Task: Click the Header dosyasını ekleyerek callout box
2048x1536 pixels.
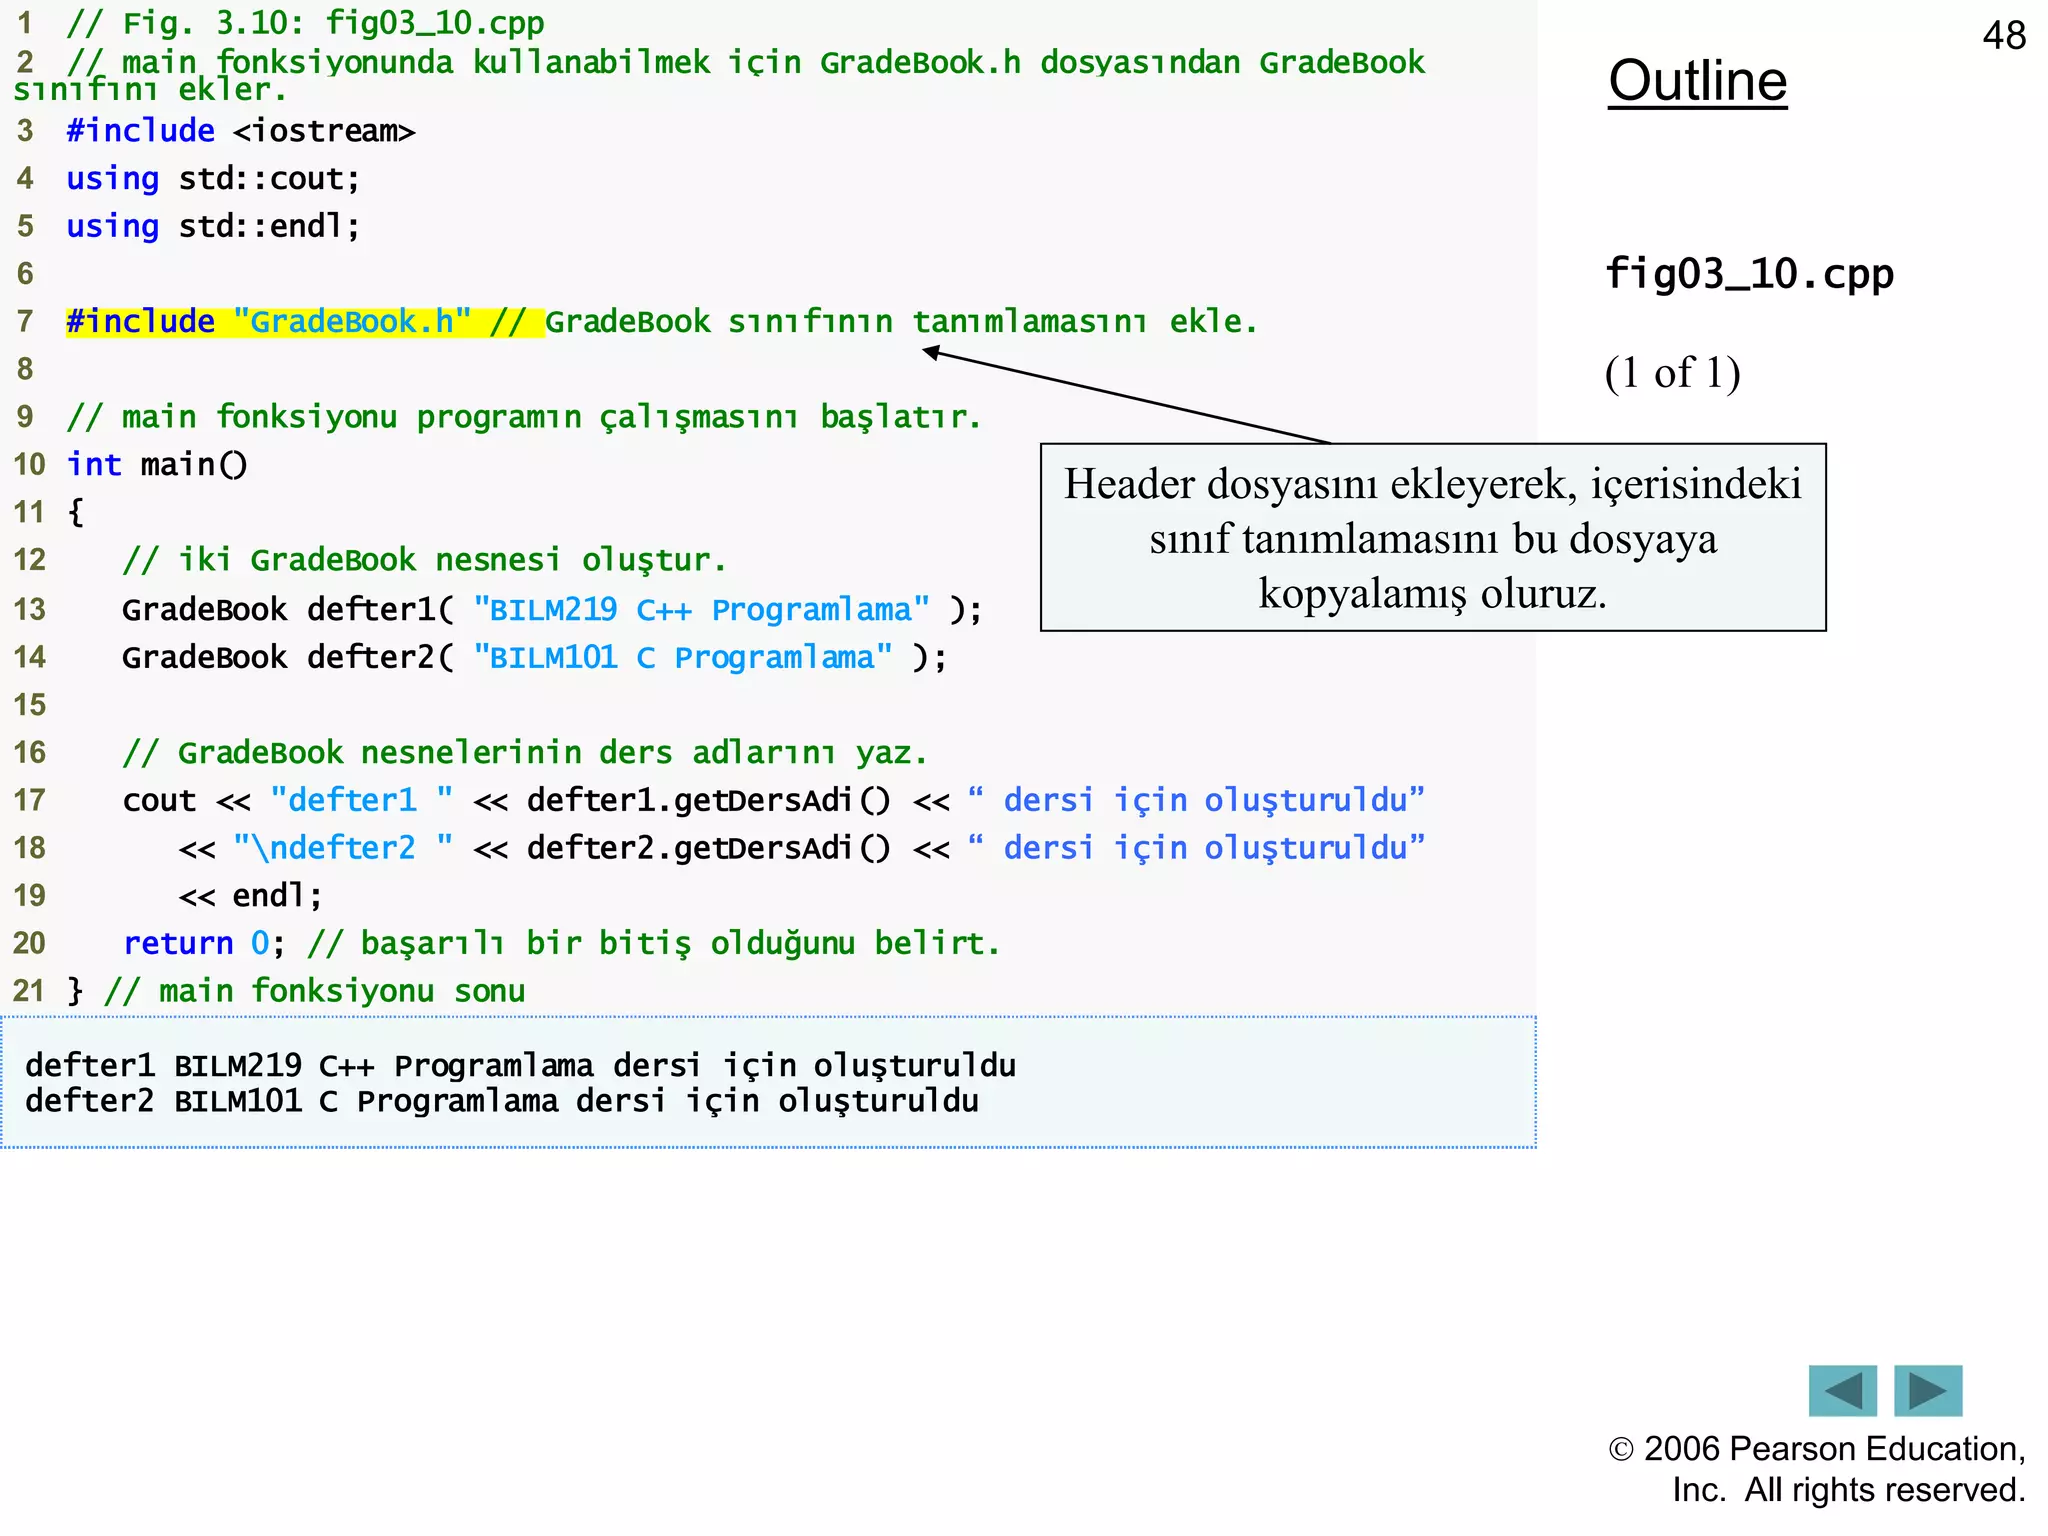Action: click(x=1433, y=537)
